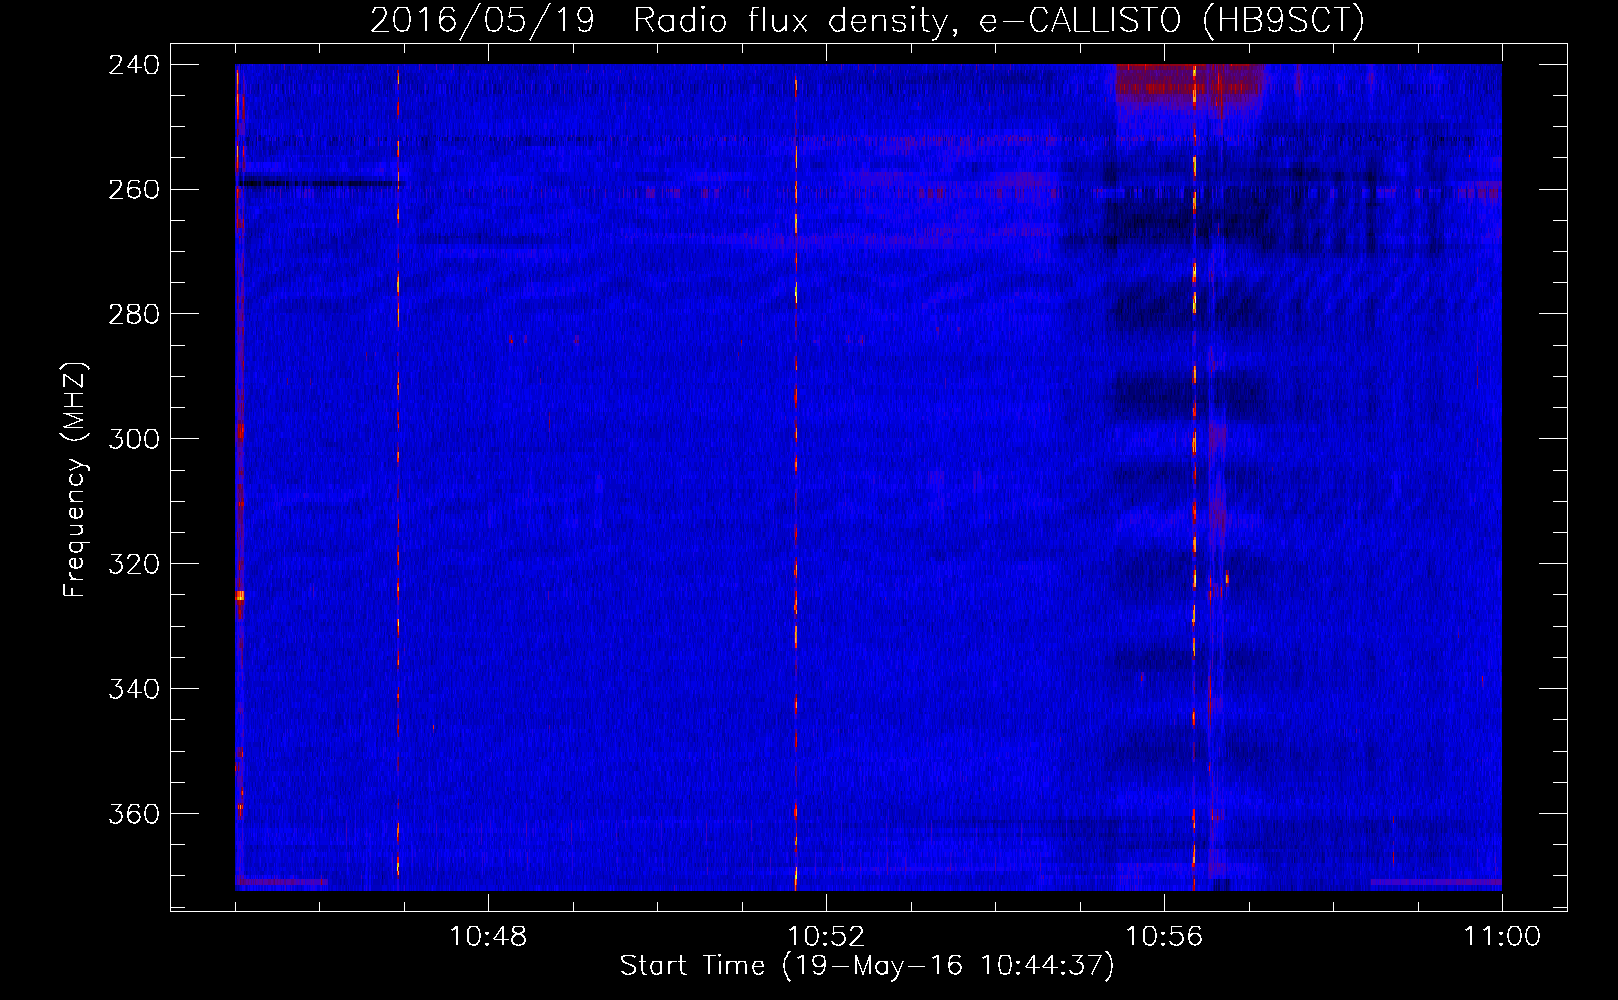Click the 10:48 time tick label
Viewport: 1618px width, 1000px height.
(488, 937)
